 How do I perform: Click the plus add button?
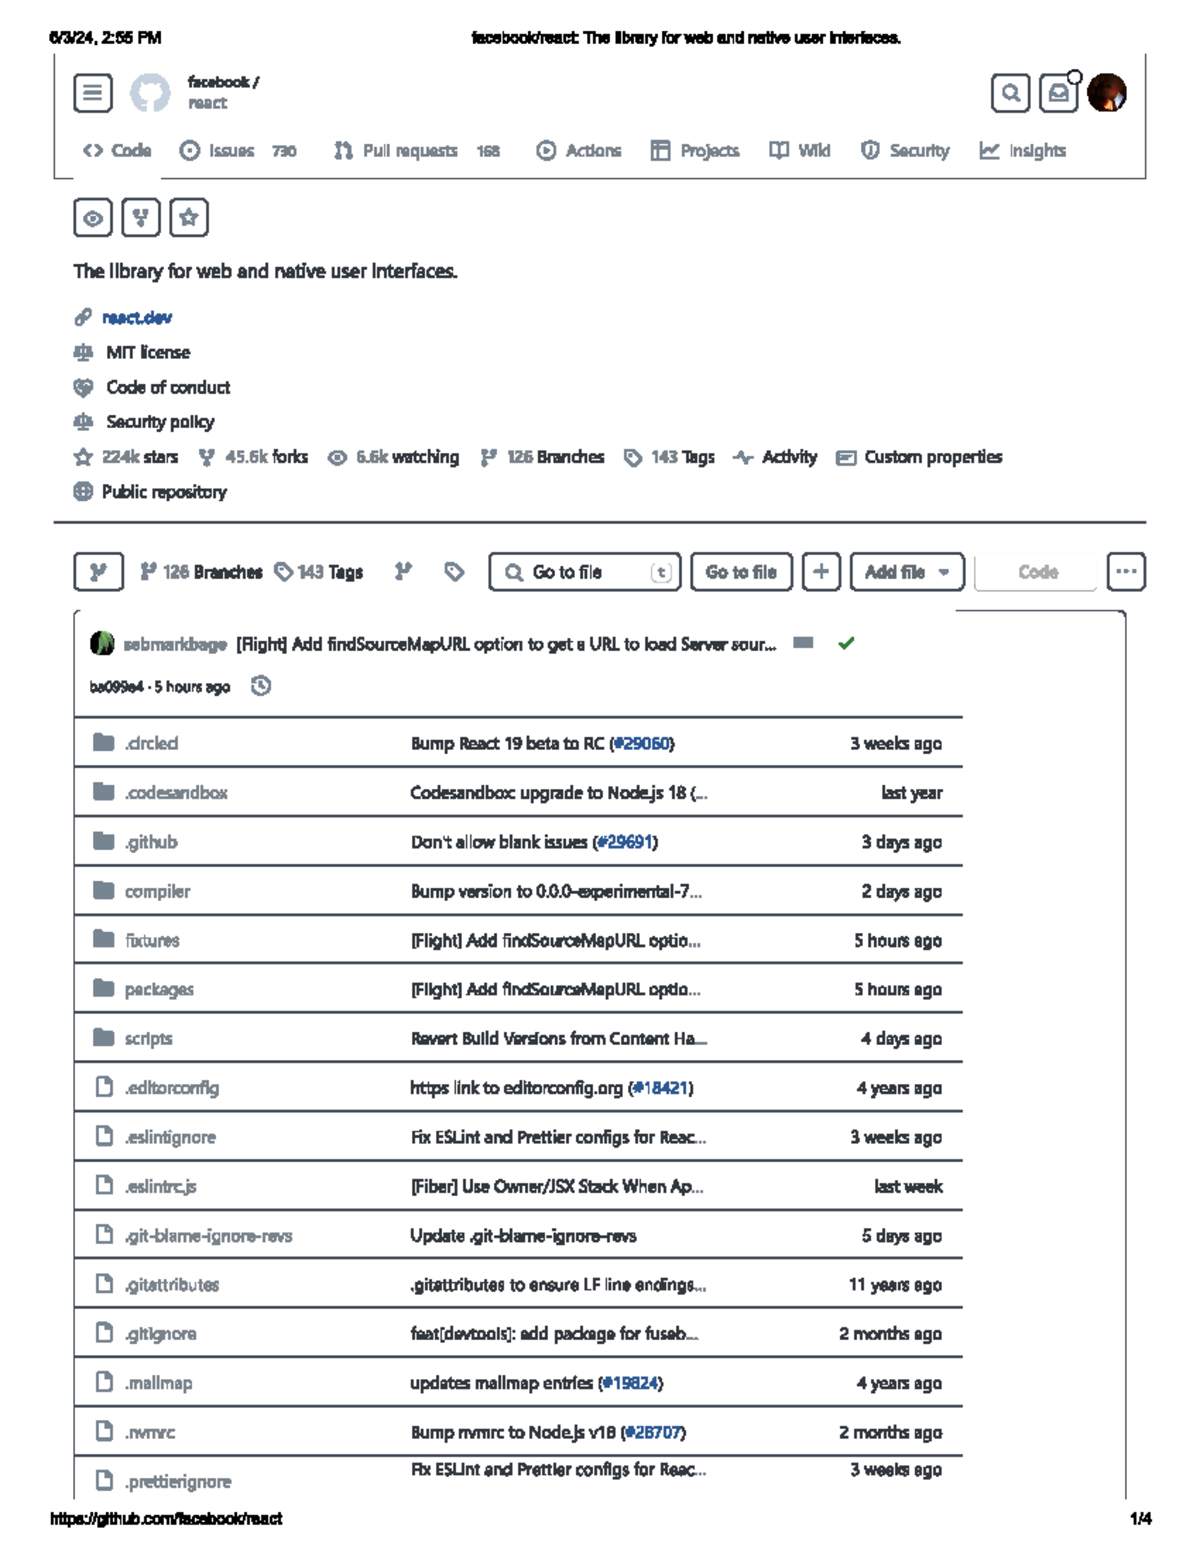821,572
